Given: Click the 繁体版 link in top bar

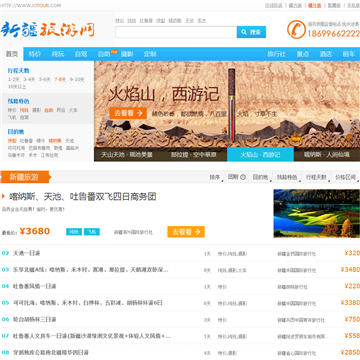Looking at the screenshot, I should [x=334, y=5].
